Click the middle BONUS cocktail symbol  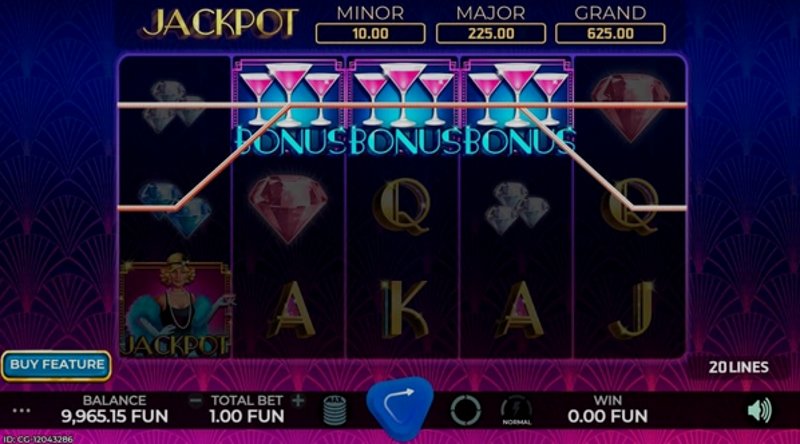tap(403, 107)
